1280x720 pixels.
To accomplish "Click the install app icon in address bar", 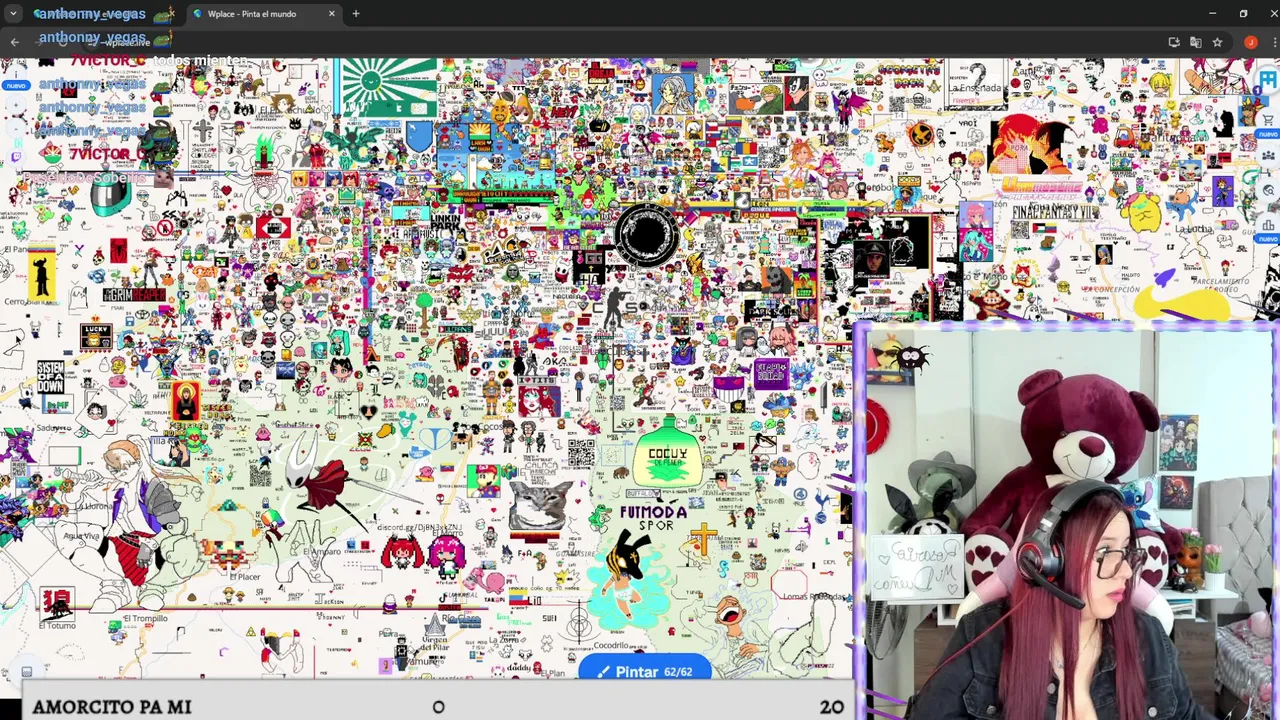I will pyautogui.click(x=1174, y=42).
